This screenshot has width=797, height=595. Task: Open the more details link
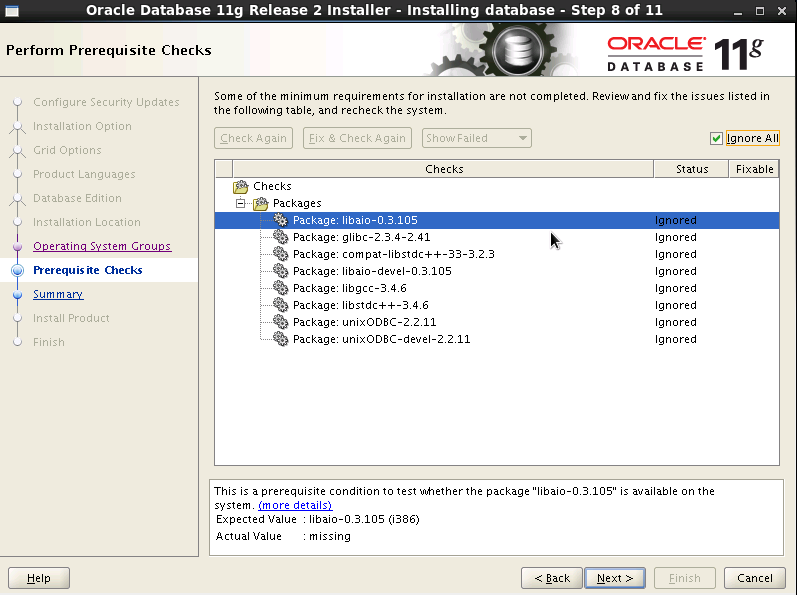tap(295, 505)
